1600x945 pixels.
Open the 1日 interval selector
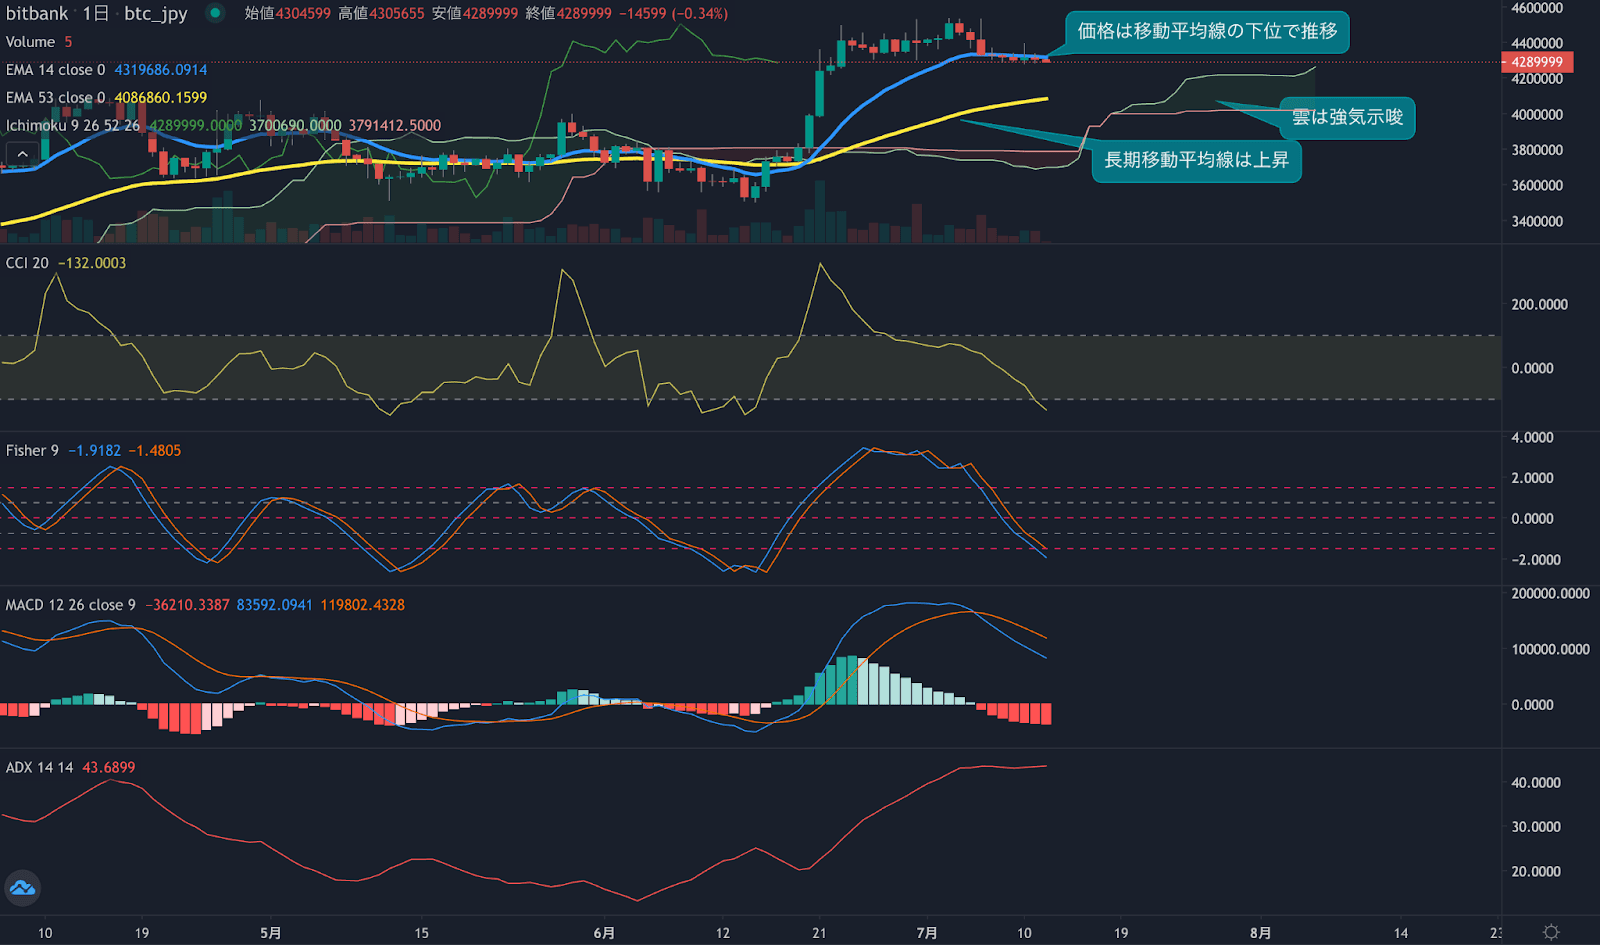95,13
